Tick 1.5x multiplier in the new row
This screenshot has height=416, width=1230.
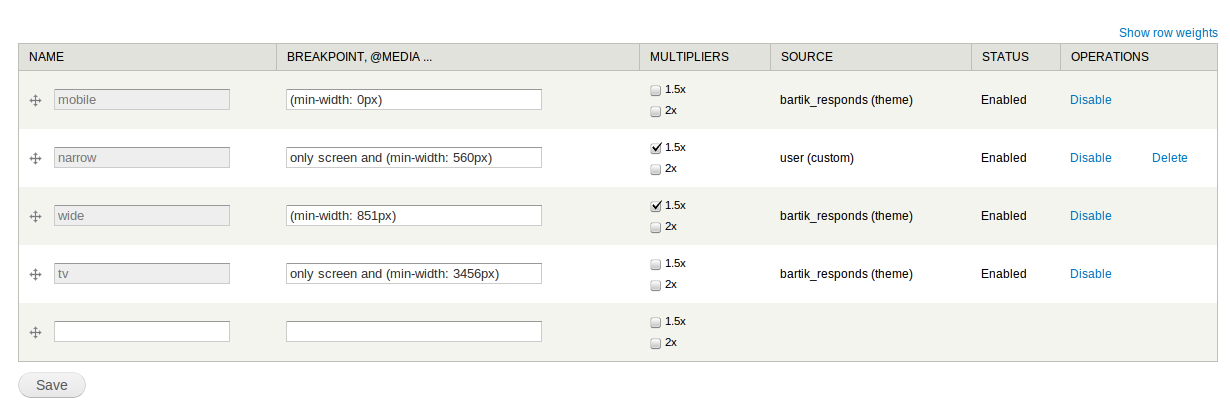[656, 323]
